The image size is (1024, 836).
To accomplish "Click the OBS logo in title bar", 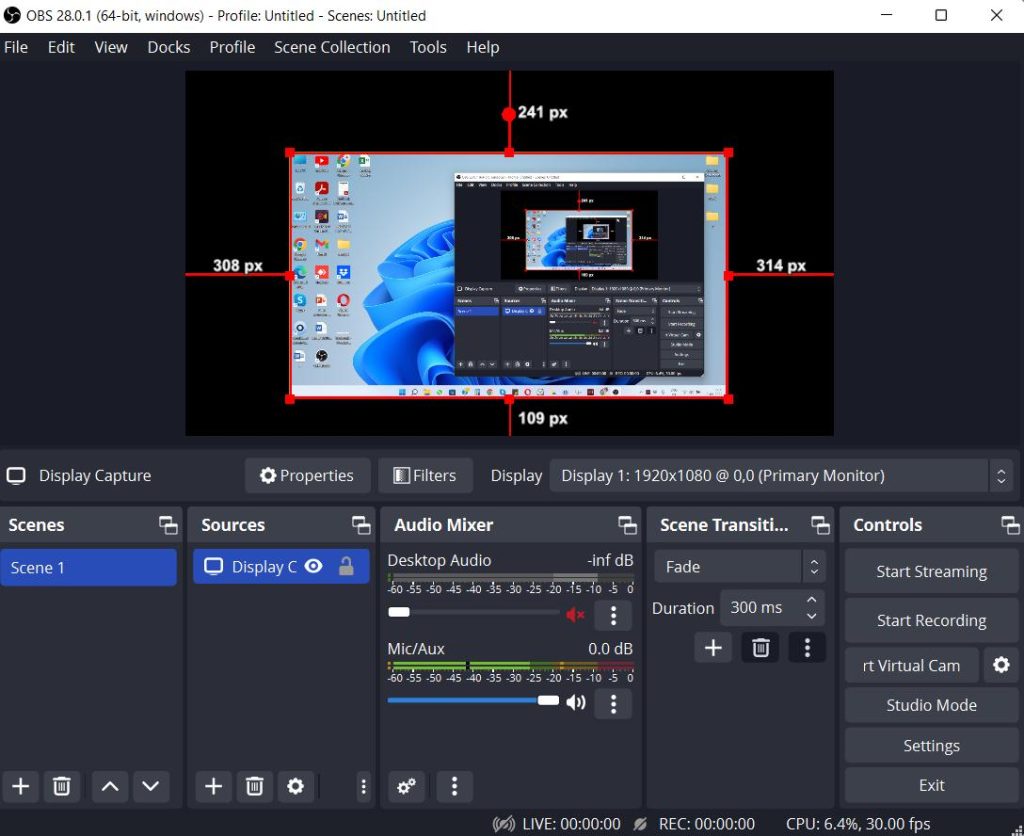I will point(12,15).
